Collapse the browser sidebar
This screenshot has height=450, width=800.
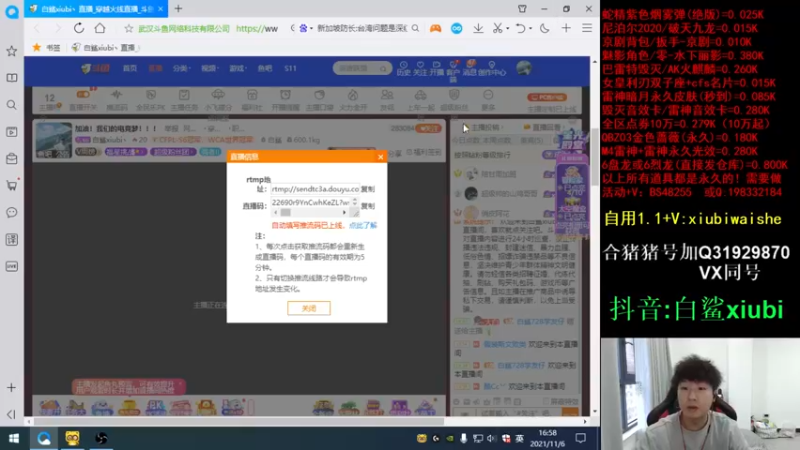pos(11,414)
